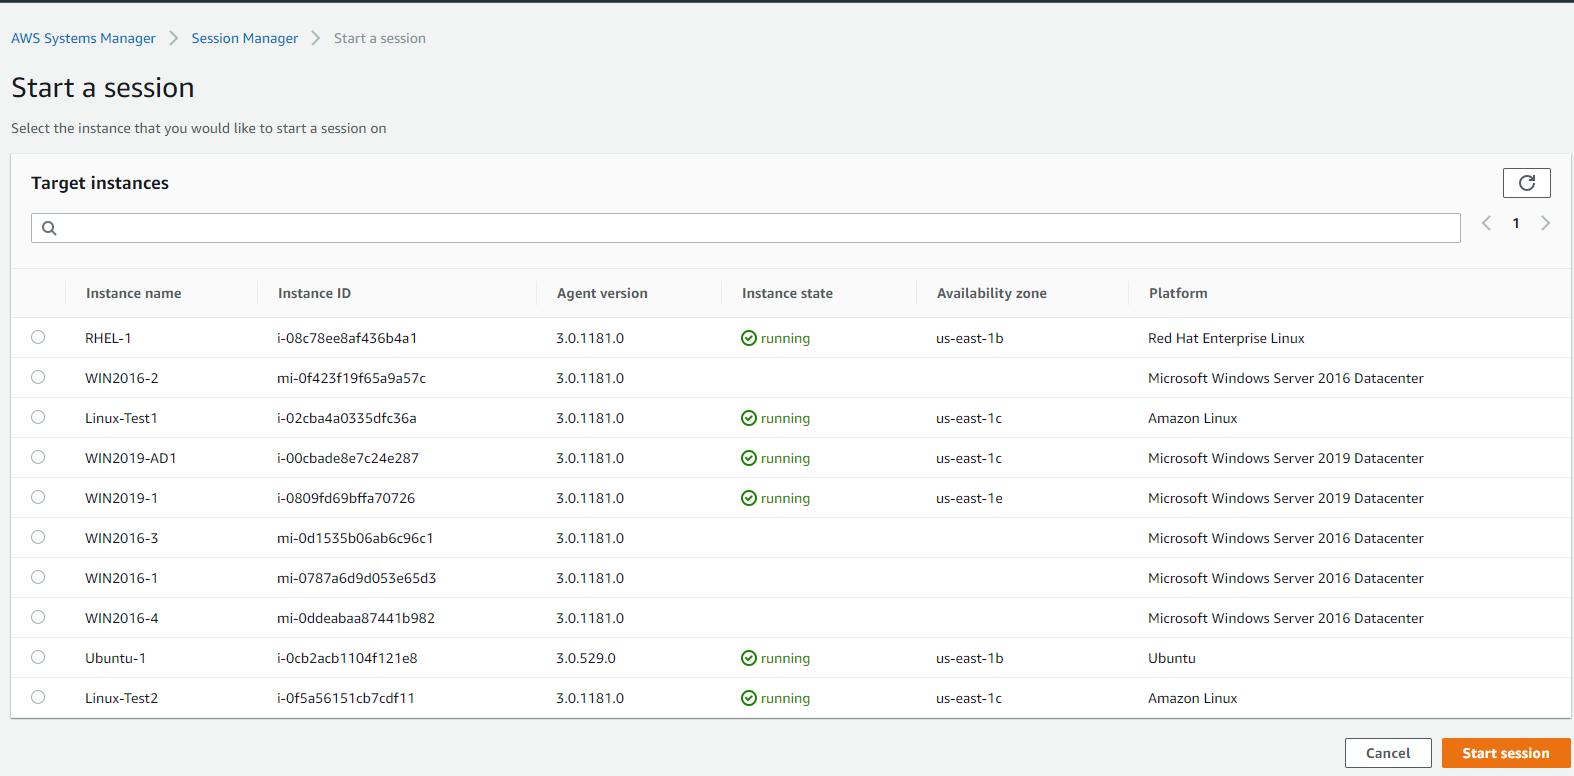Screen dimensions: 1574x776
Task: Click instance ID i-02cba4a0335dfc36a
Action: (346, 418)
